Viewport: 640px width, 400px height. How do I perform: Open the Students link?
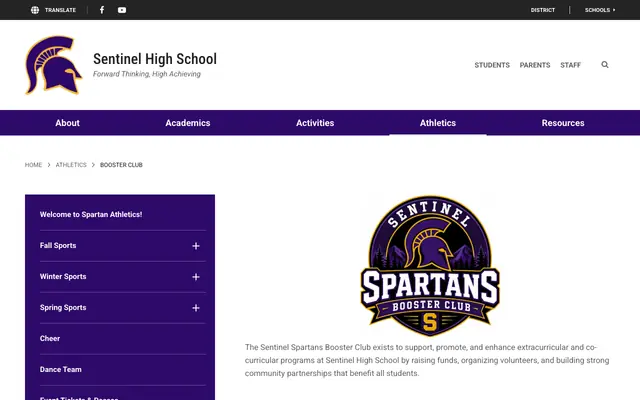pos(492,65)
